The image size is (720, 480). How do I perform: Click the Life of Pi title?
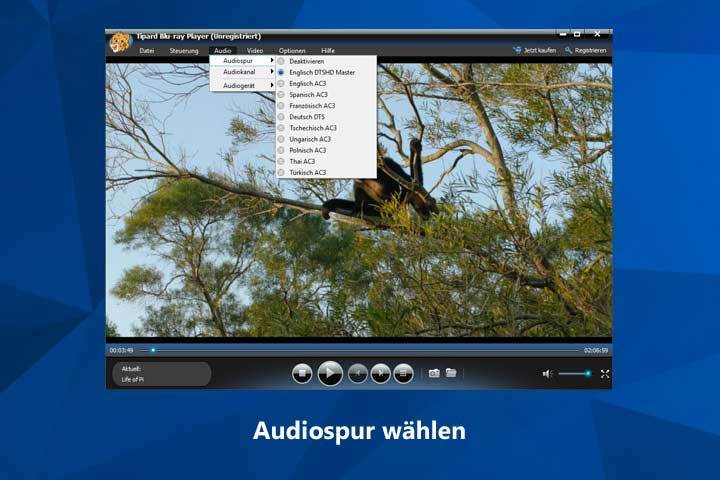pos(133,379)
